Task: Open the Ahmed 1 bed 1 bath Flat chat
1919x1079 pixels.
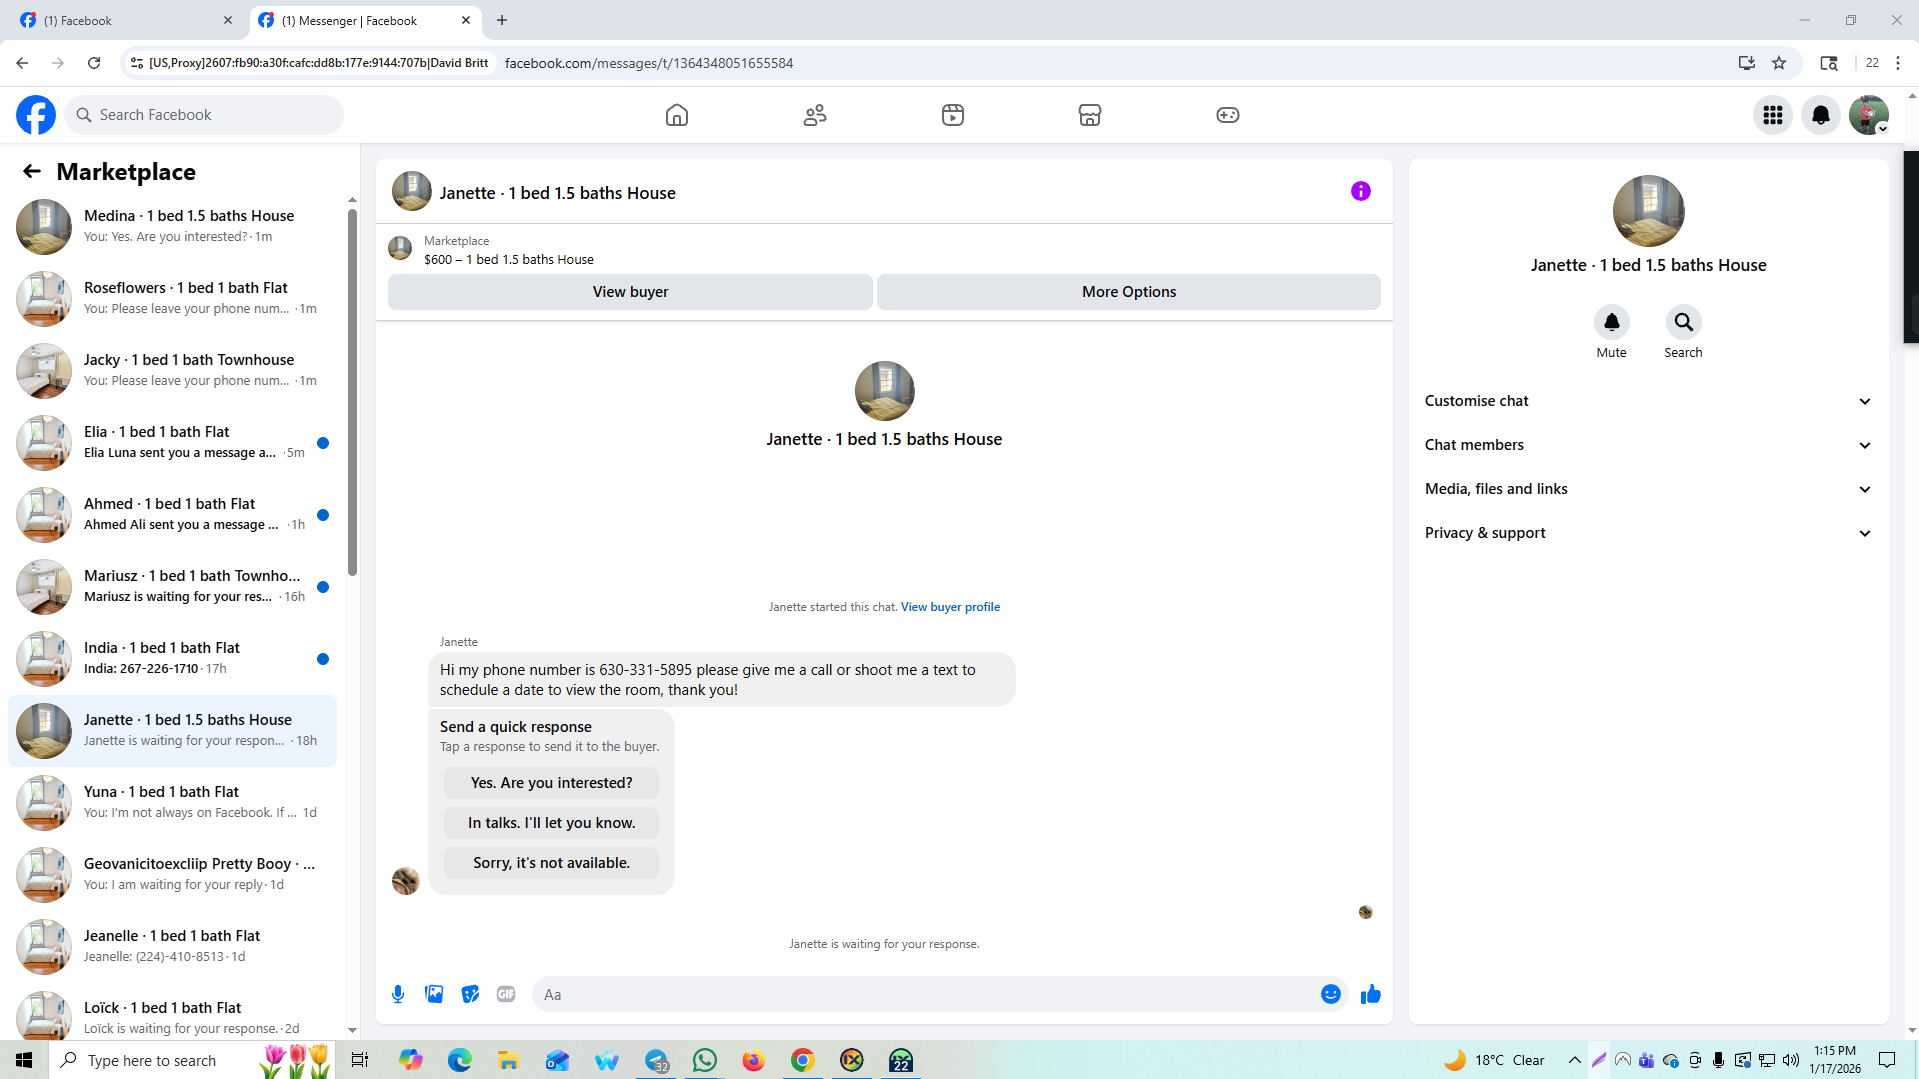Action: (173, 514)
